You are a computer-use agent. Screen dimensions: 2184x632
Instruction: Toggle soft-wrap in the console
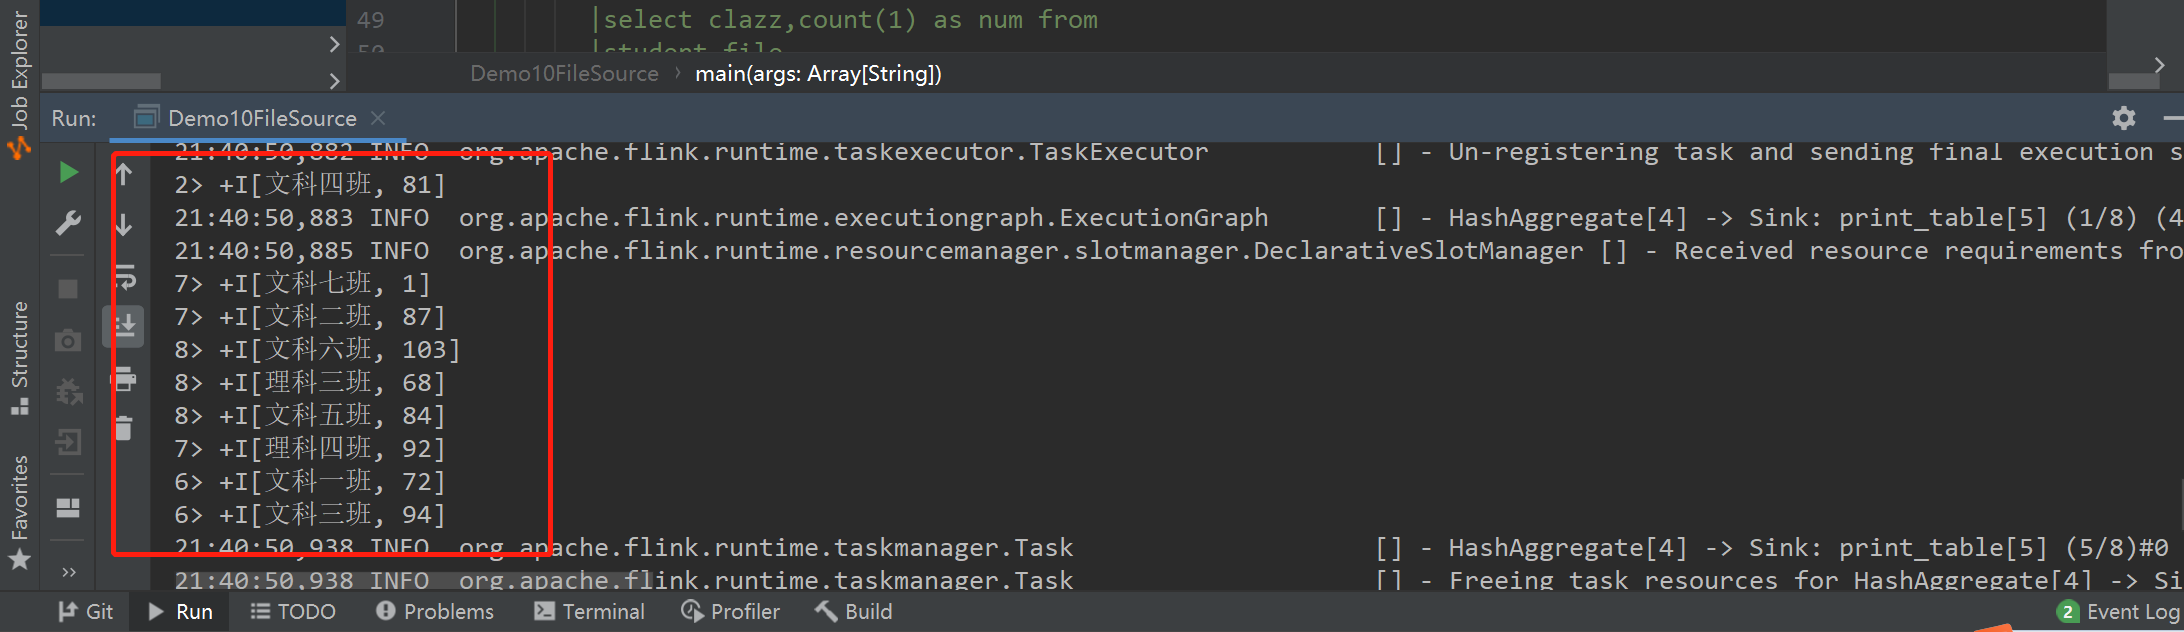(125, 276)
